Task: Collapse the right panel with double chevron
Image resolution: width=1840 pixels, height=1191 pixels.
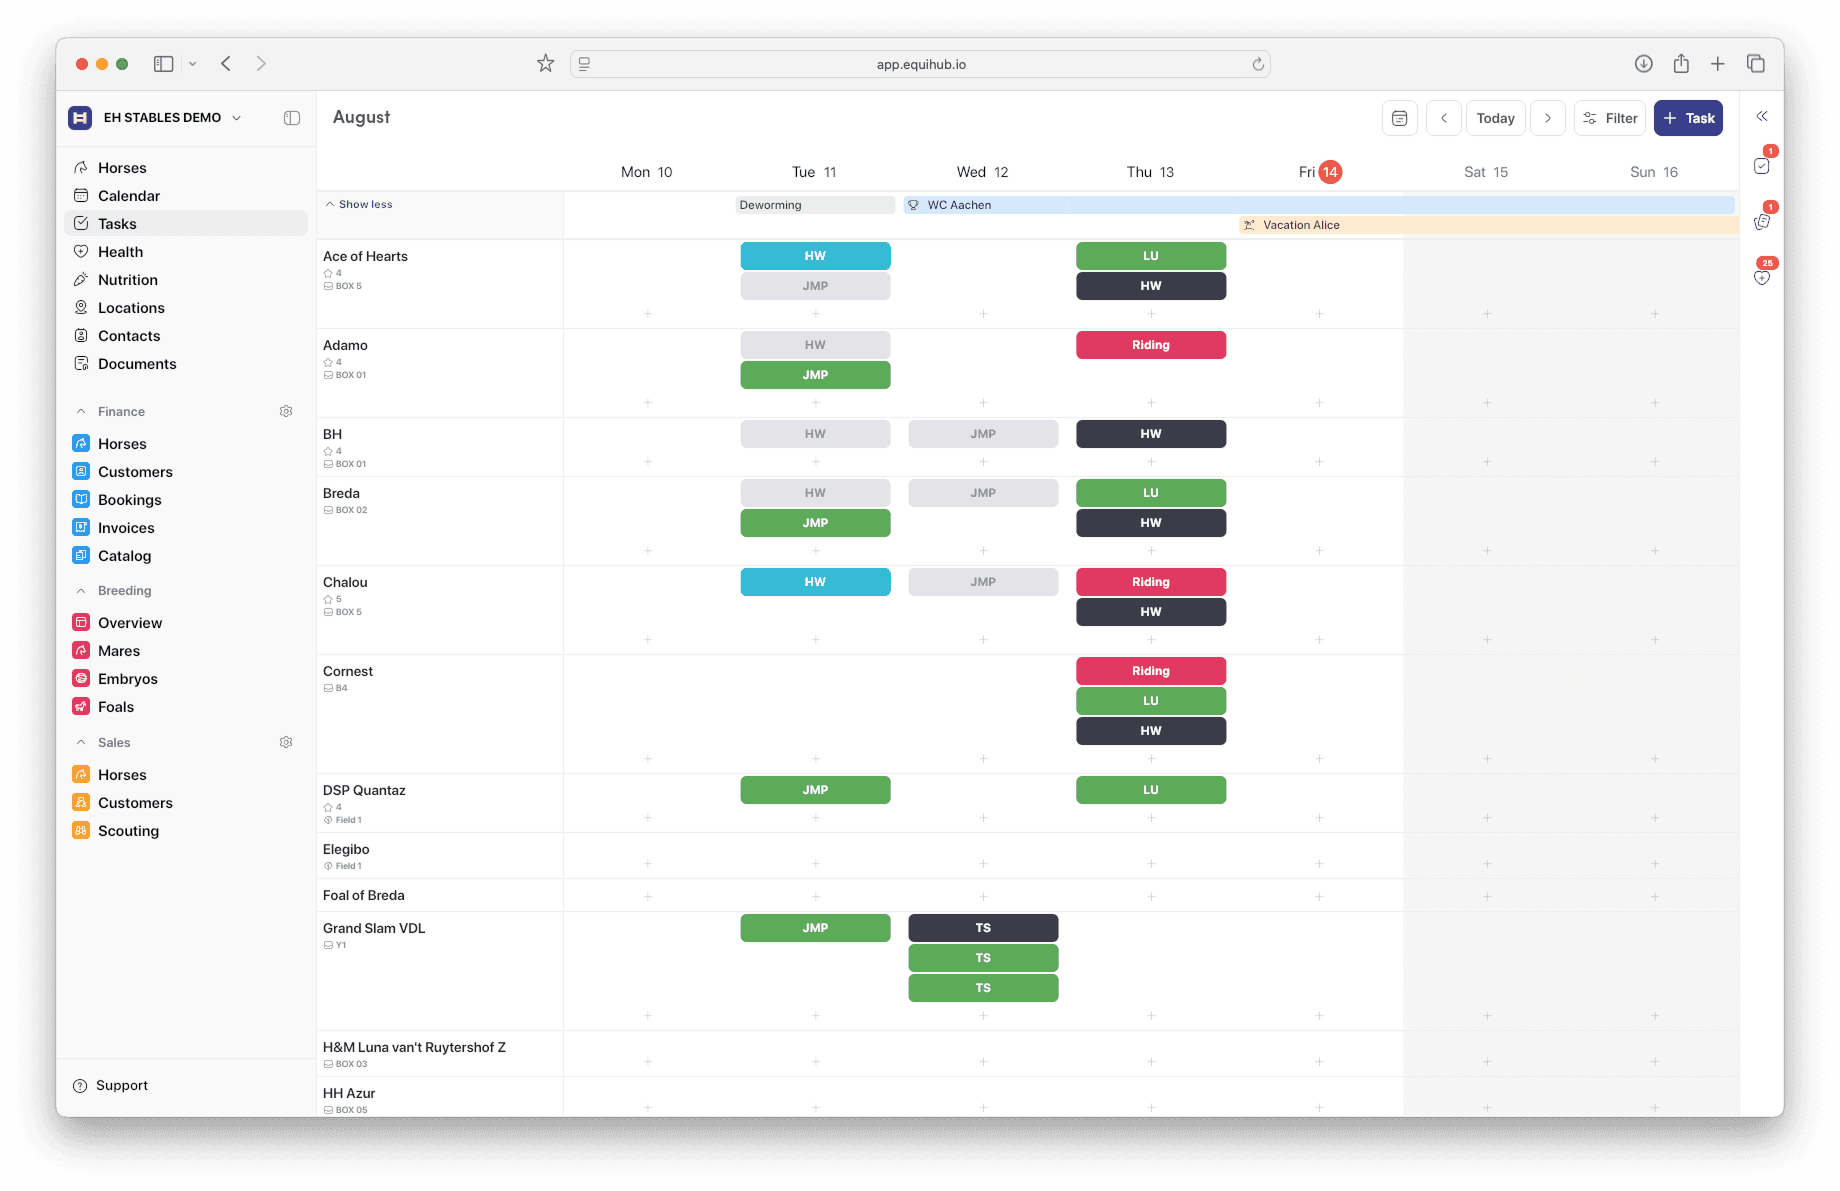Action: point(1762,116)
